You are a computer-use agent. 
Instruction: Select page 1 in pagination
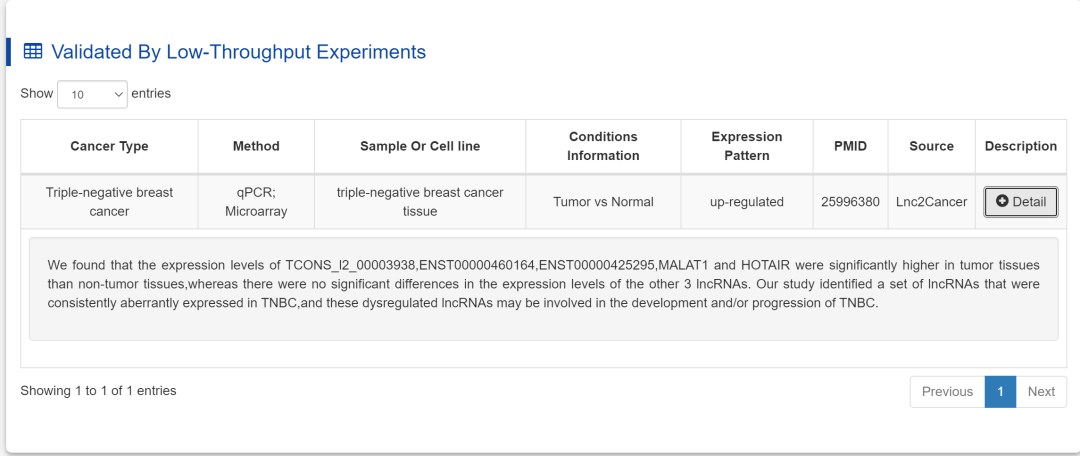(1000, 391)
